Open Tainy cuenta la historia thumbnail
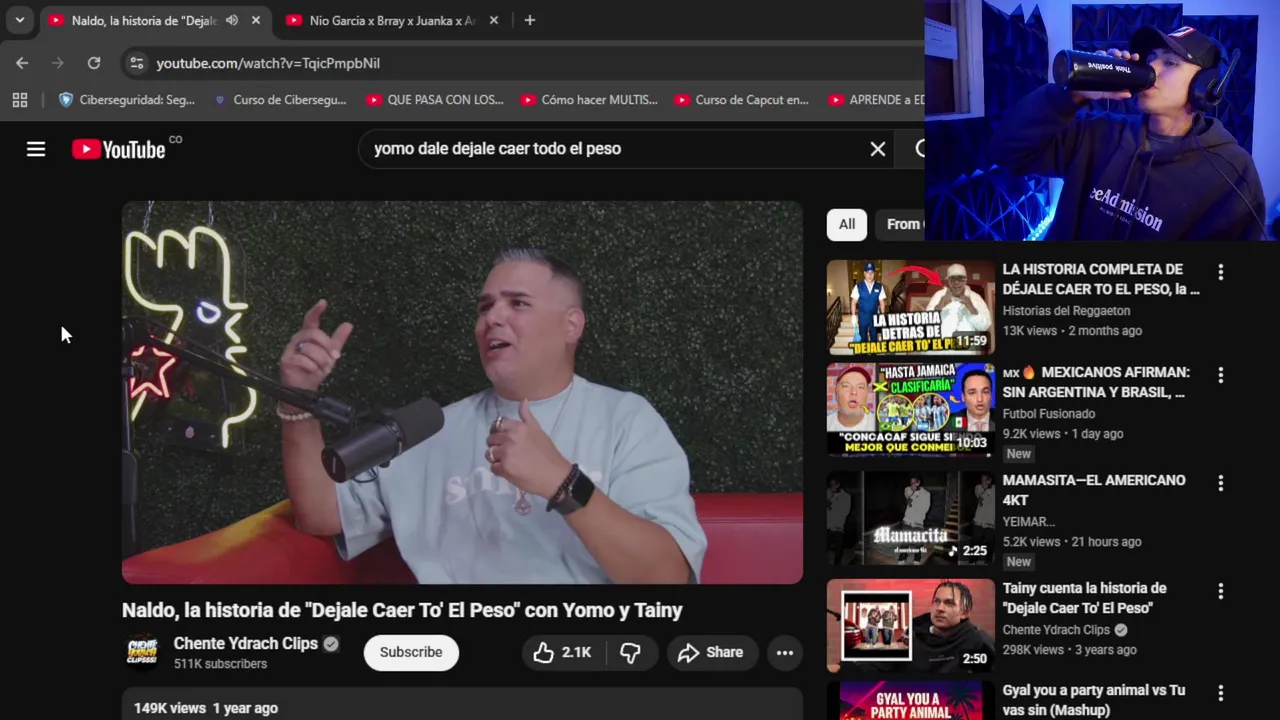The width and height of the screenshot is (1280, 720). point(911,626)
